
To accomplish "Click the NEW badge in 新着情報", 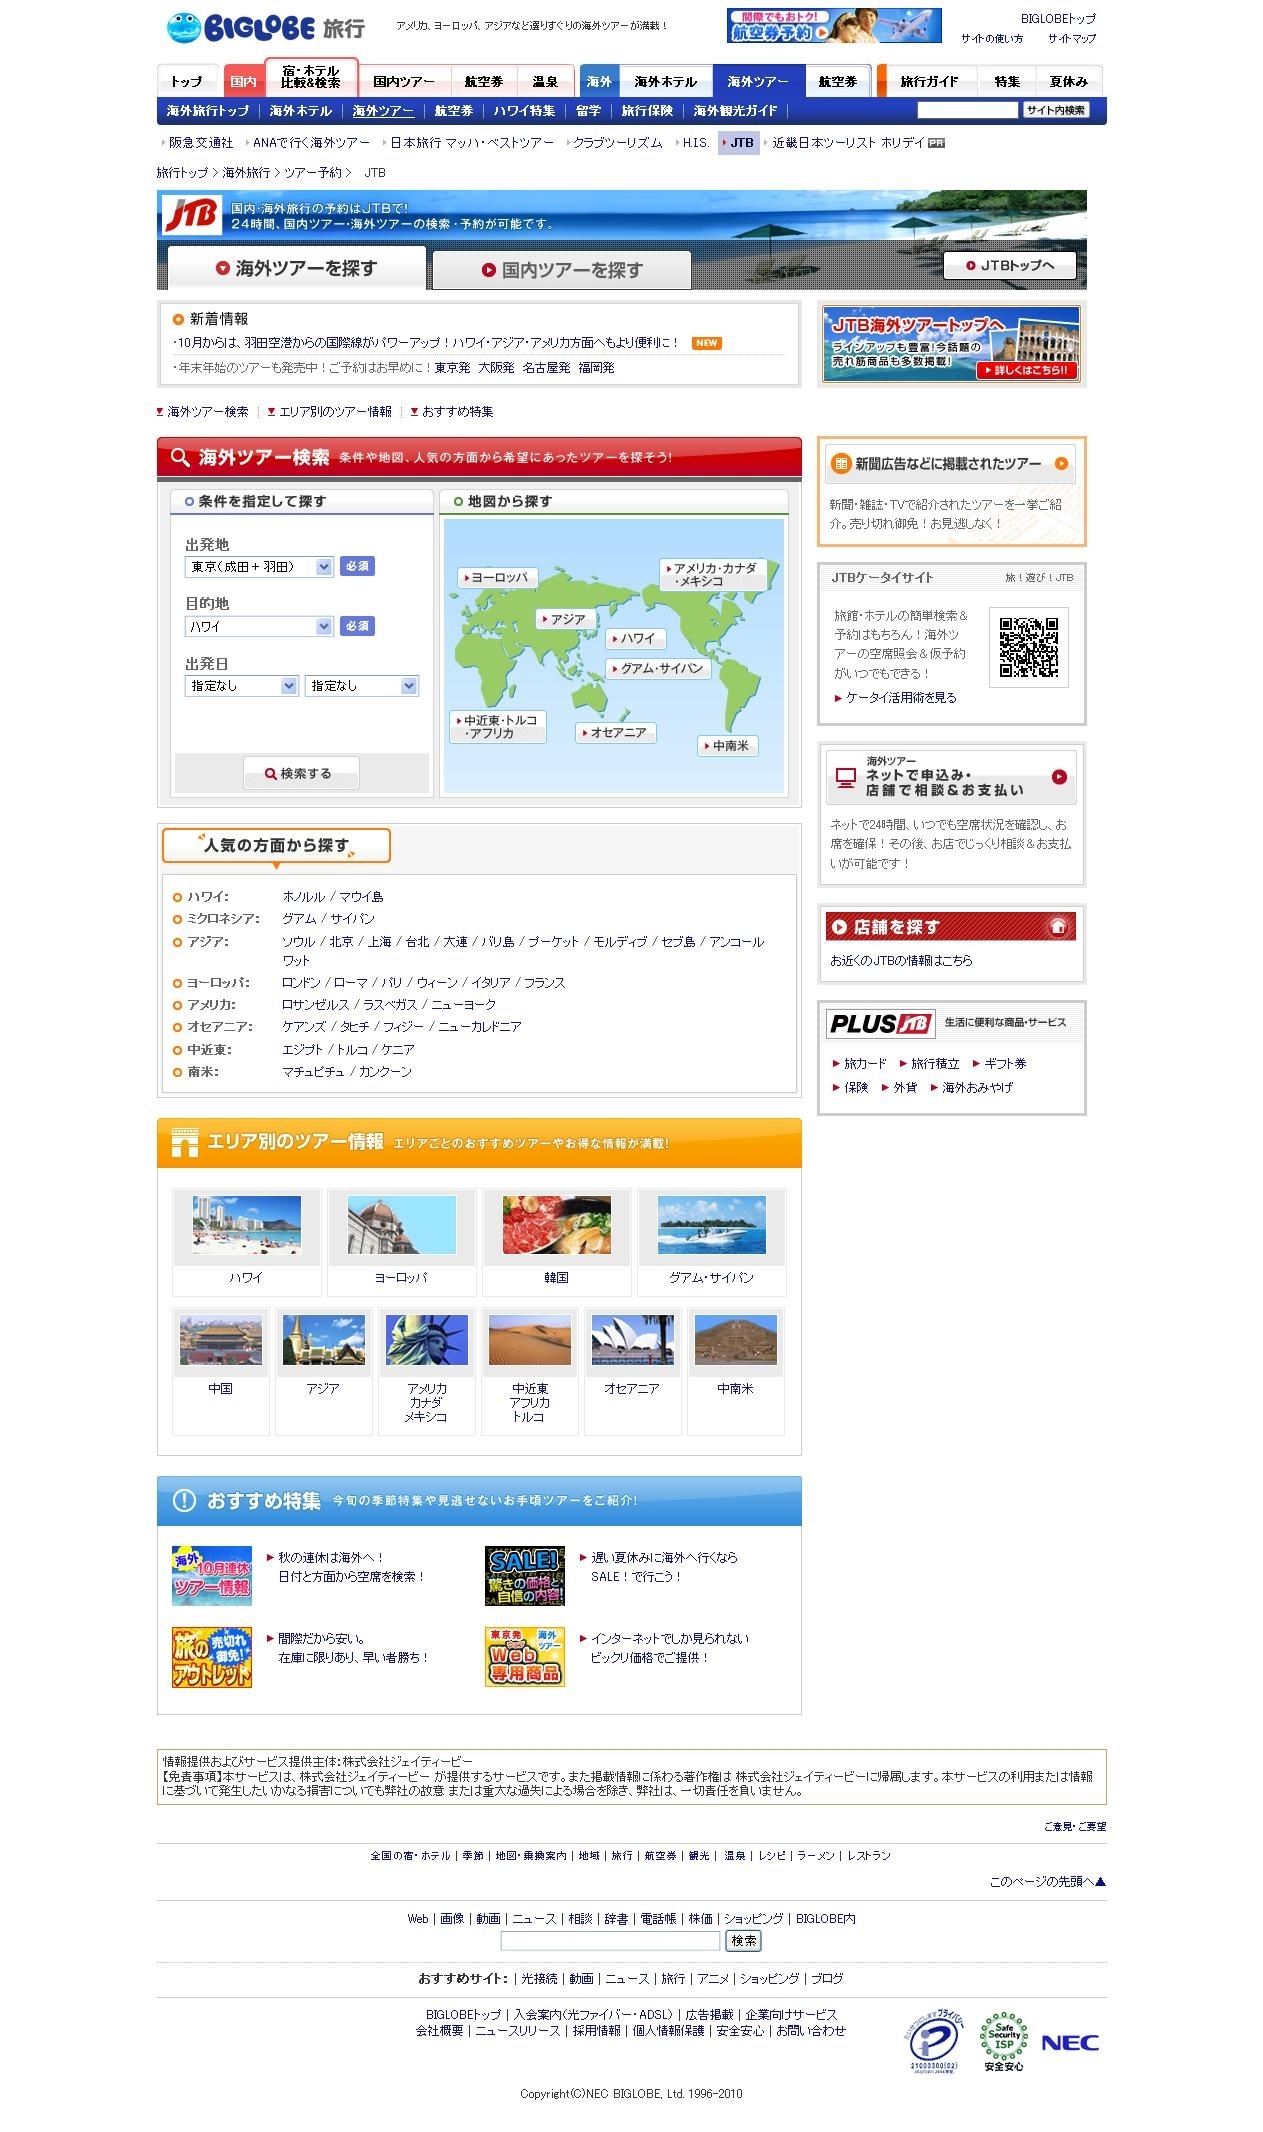I will pyautogui.click(x=707, y=343).
